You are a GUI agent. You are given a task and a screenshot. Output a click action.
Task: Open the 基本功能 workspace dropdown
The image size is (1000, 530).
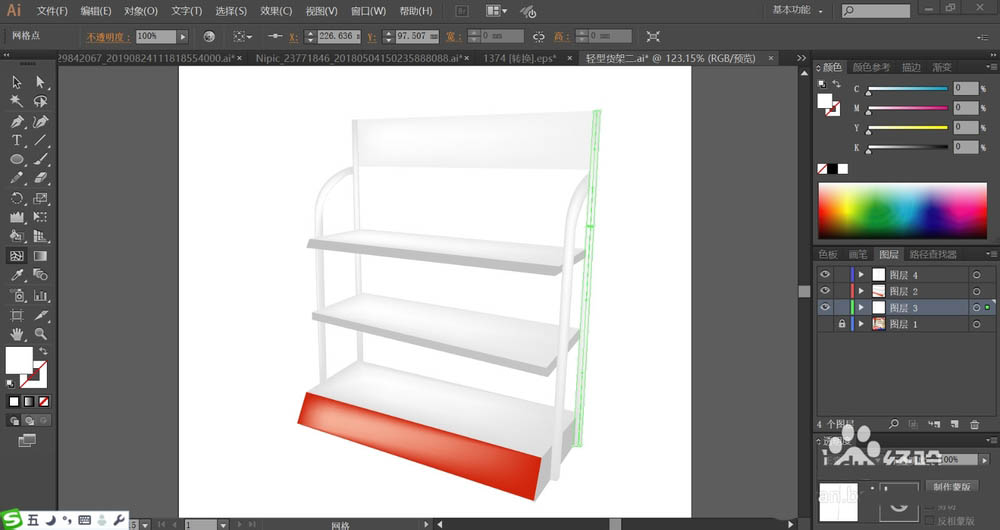point(797,10)
